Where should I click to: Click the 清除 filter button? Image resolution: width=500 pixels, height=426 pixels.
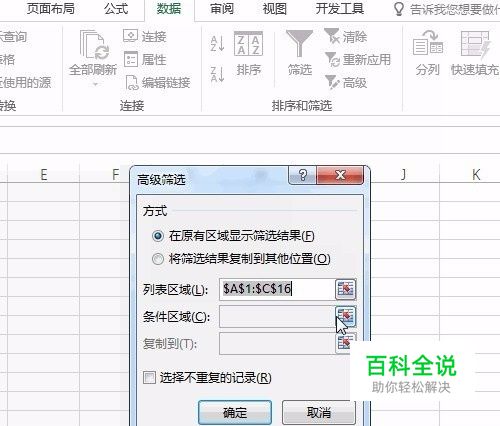pyautogui.click(x=346, y=36)
